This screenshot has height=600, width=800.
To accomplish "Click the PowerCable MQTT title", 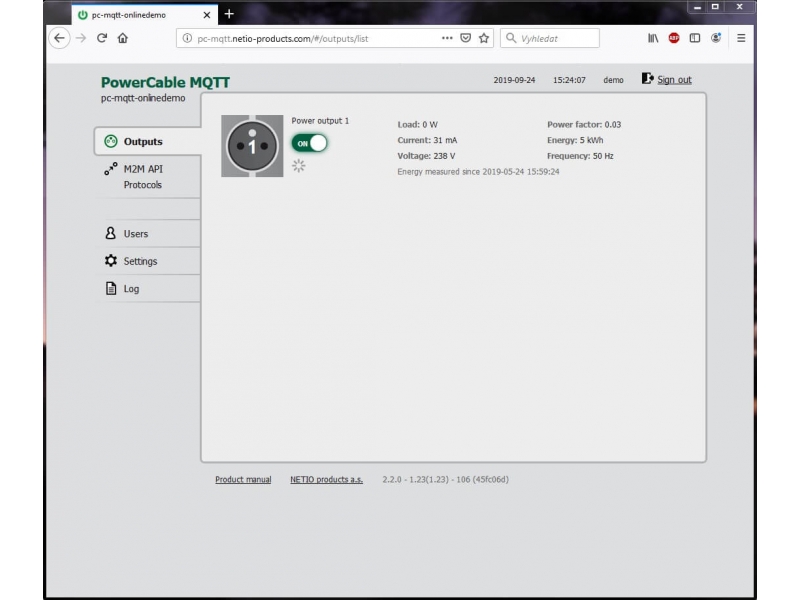I will [x=165, y=82].
